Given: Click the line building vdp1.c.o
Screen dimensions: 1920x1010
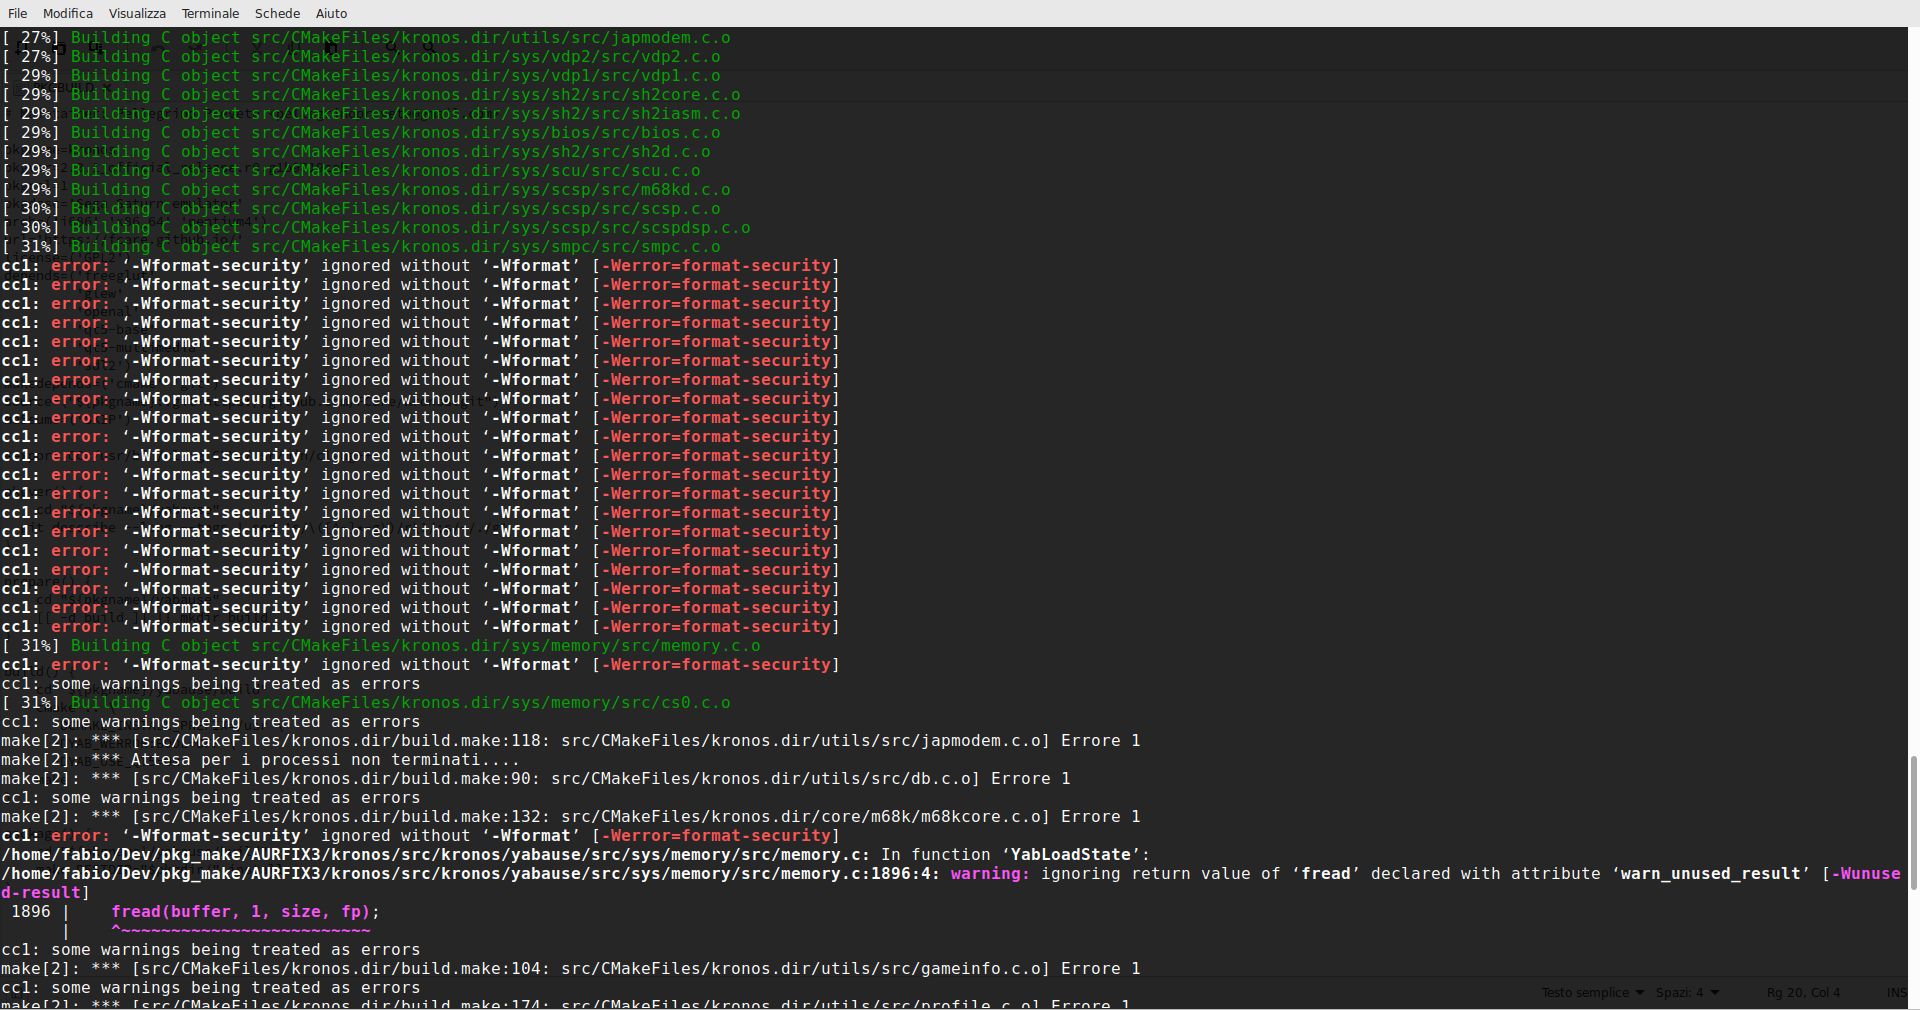Looking at the screenshot, I should [x=361, y=76].
